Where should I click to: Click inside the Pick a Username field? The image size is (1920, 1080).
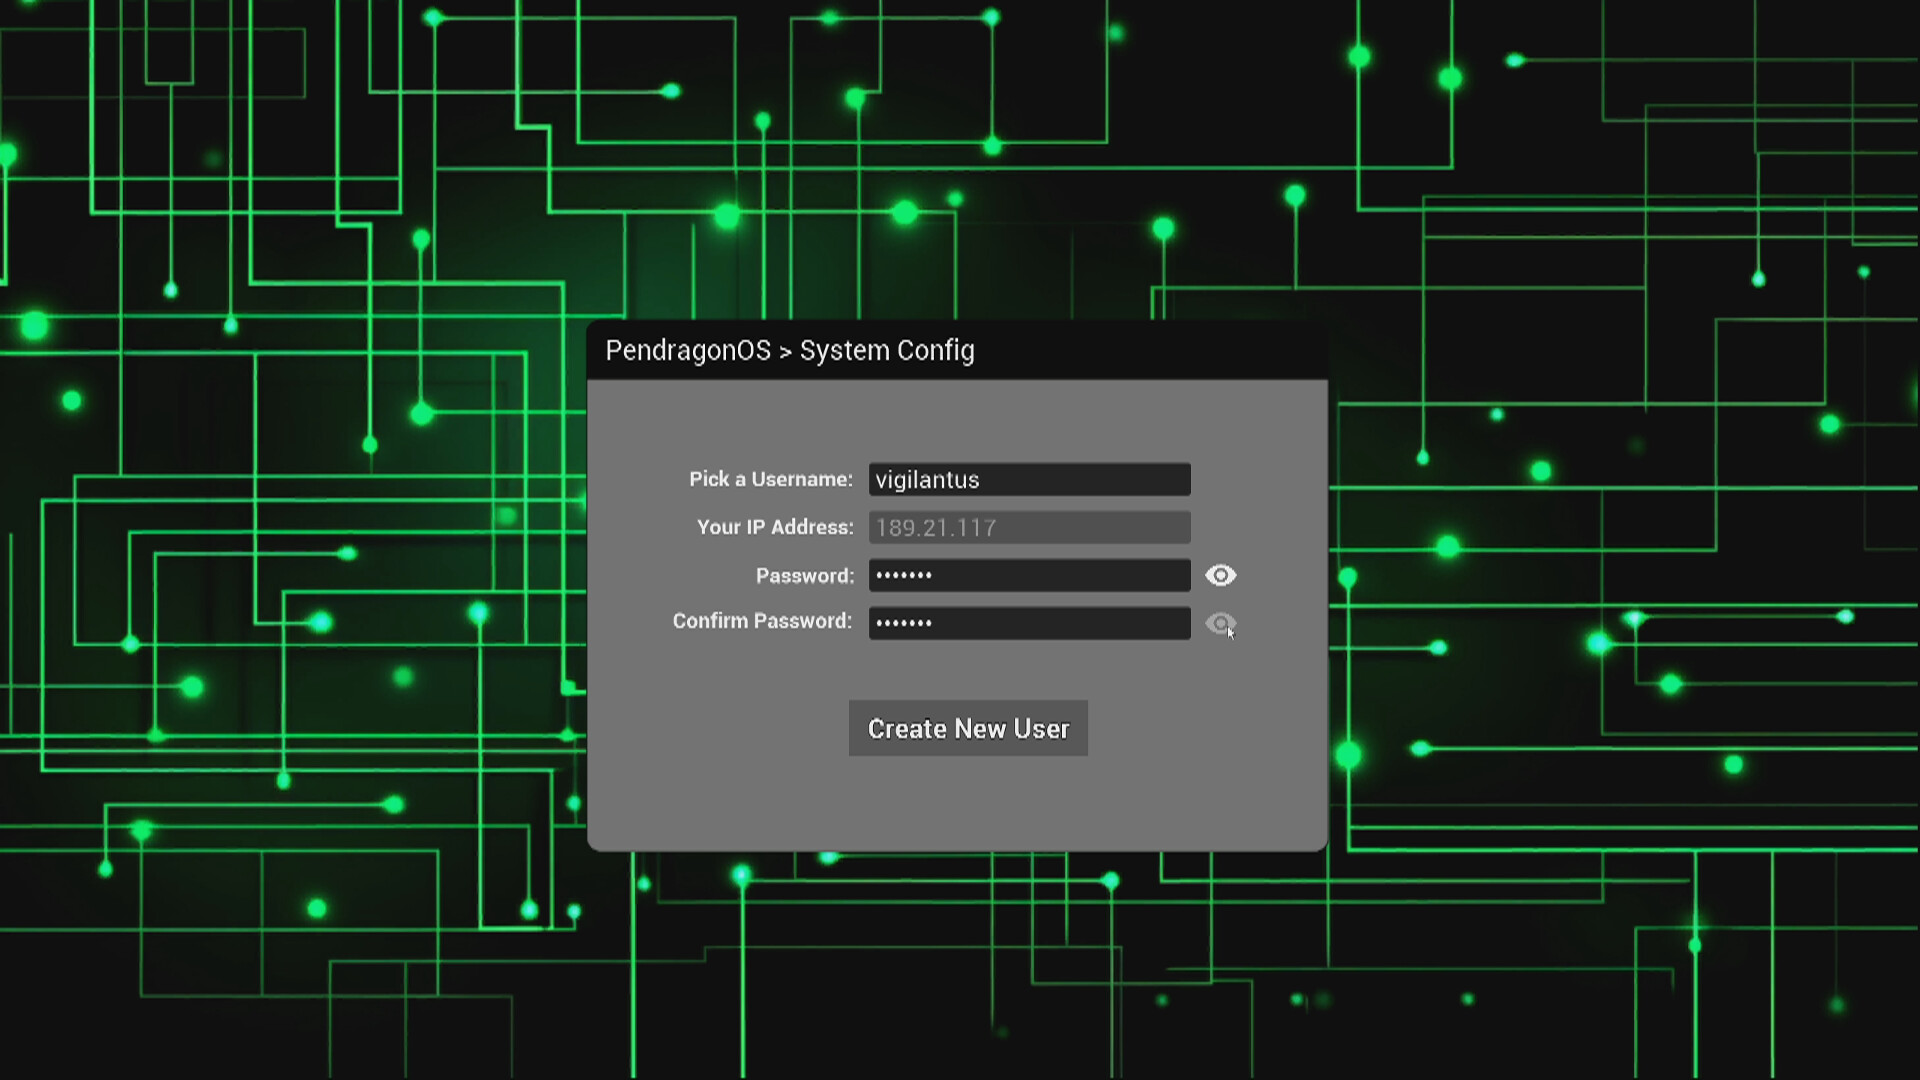pyautogui.click(x=1028, y=479)
